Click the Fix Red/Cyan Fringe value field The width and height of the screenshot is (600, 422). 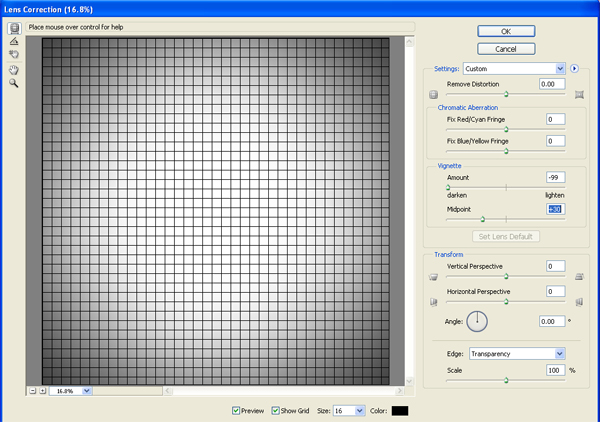[x=556, y=119]
